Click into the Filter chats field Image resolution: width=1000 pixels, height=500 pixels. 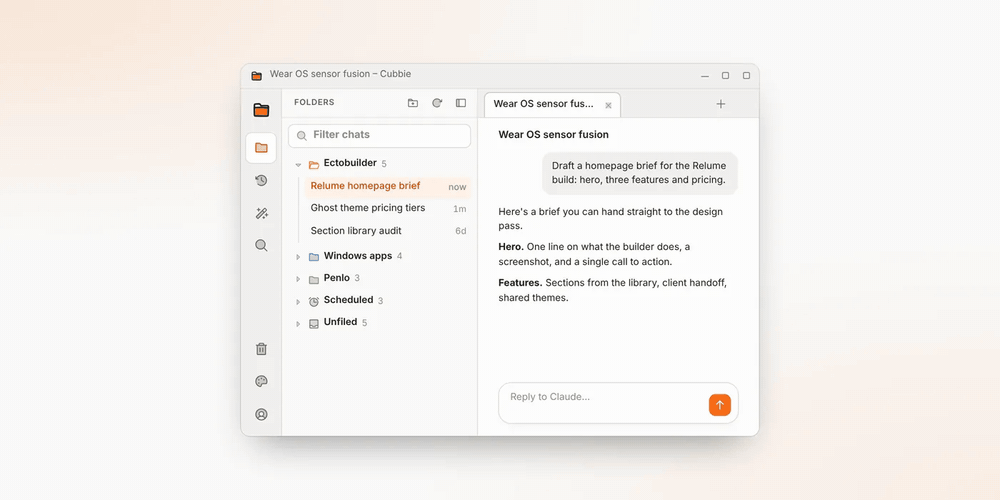[379, 136]
